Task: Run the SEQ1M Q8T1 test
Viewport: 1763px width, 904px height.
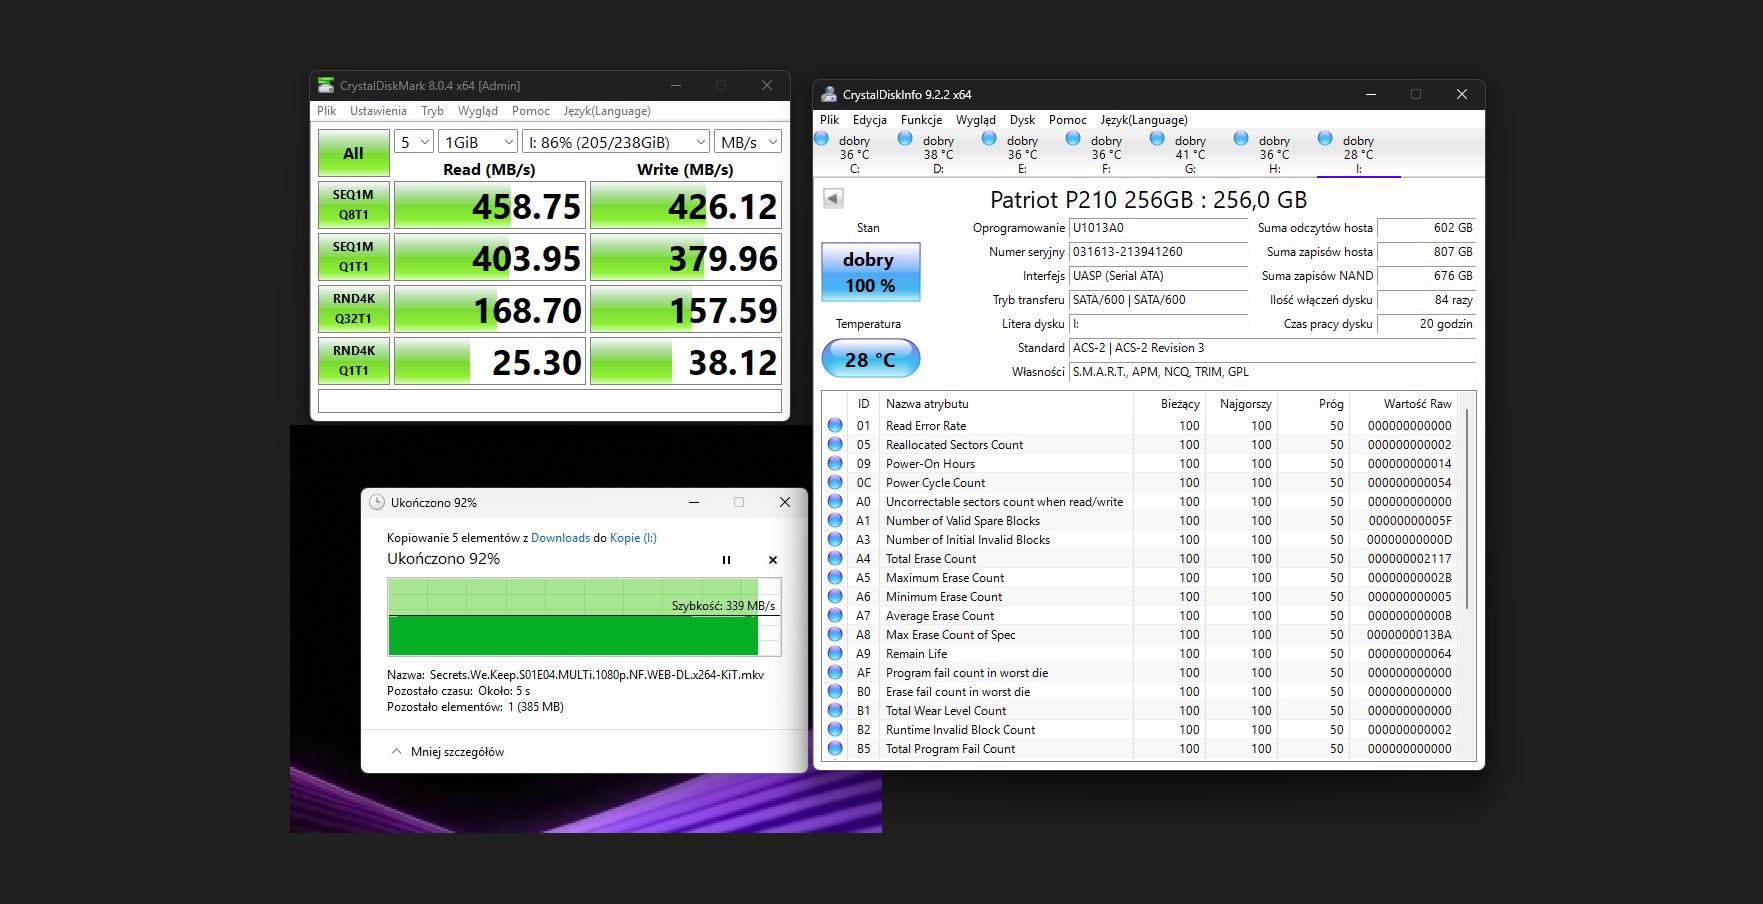Action: (353, 205)
